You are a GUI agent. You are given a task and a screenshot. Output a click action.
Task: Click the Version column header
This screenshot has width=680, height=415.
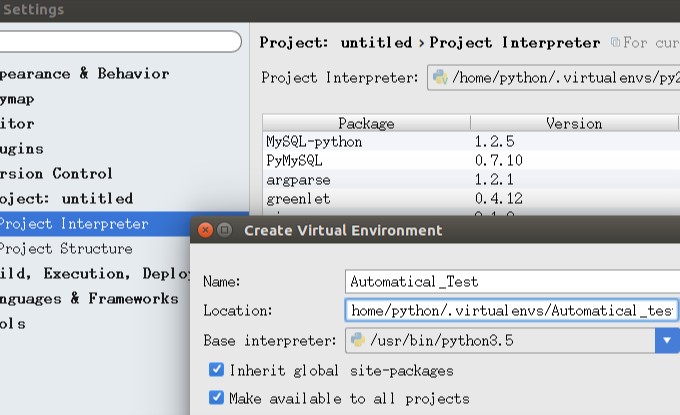click(x=574, y=123)
